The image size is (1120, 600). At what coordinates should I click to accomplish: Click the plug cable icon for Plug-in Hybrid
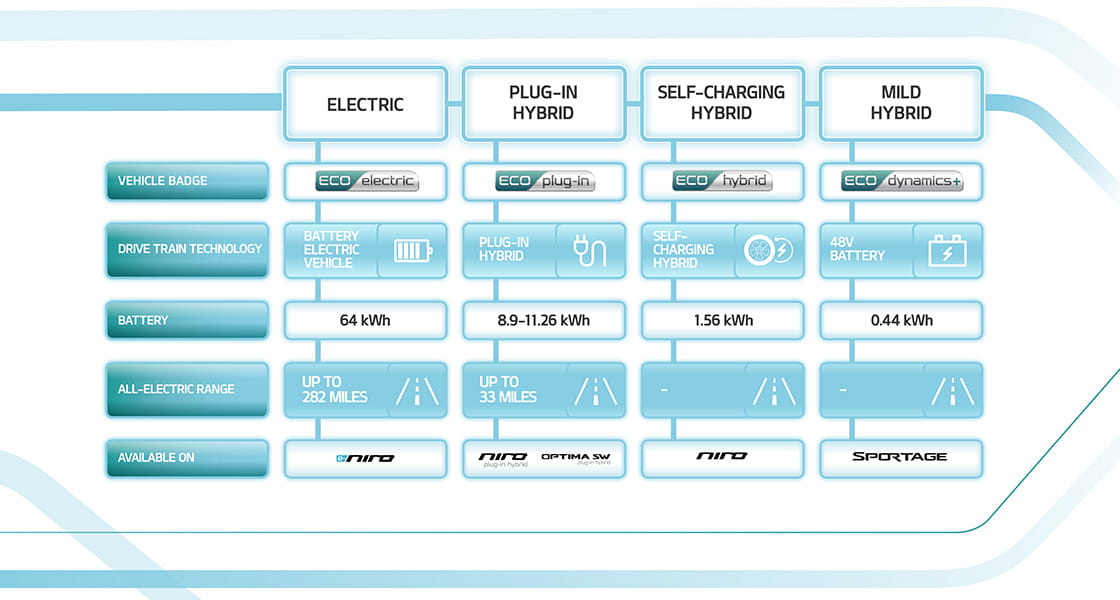(590, 250)
